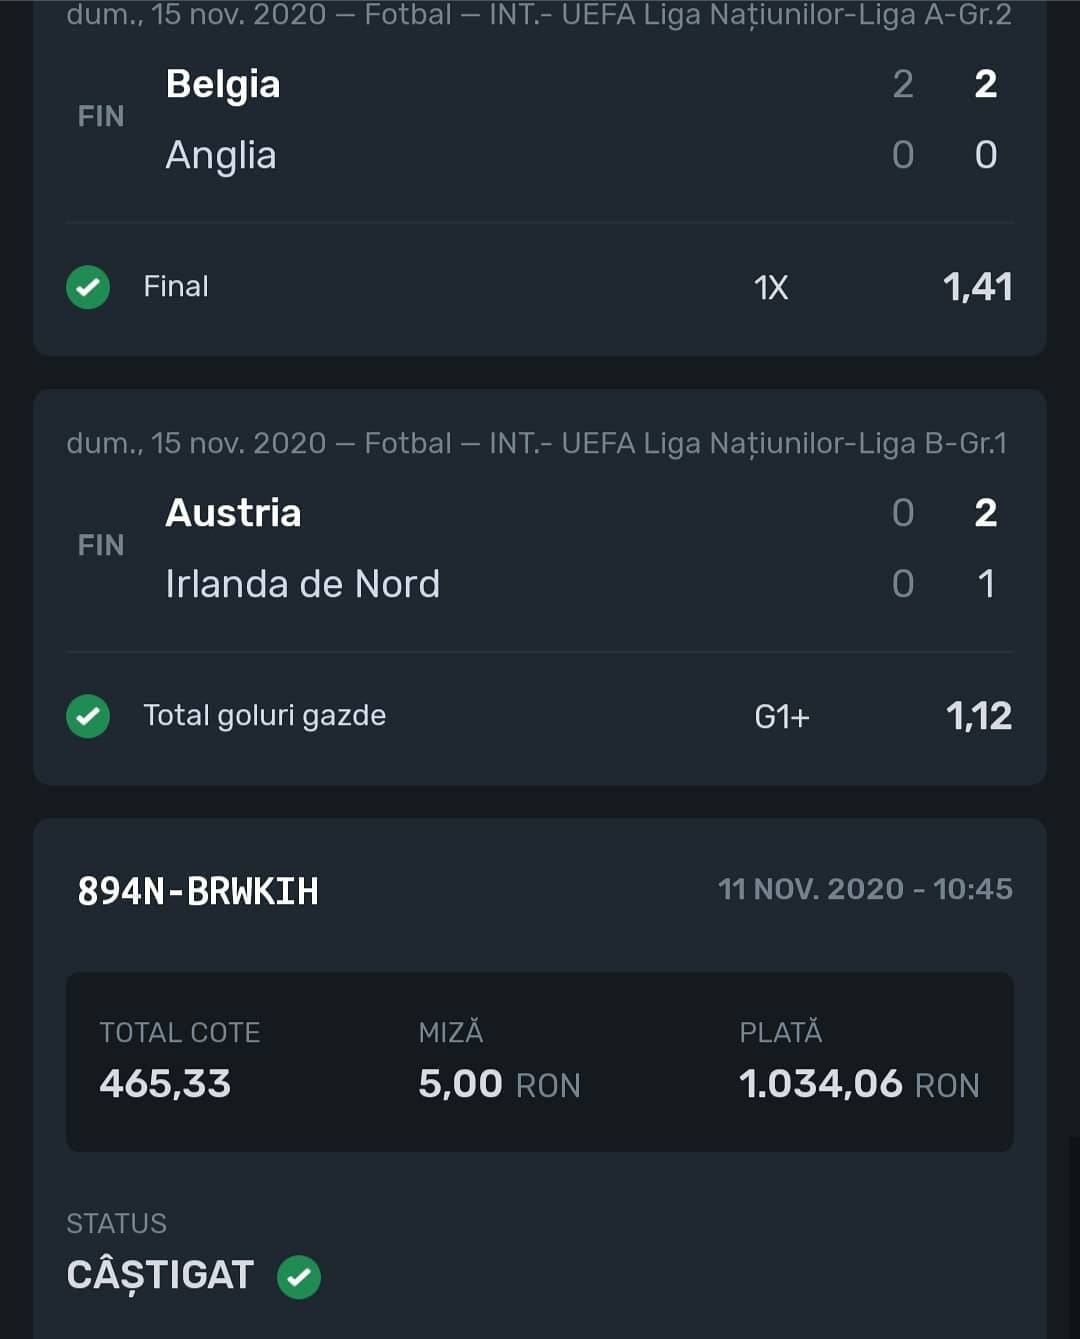
Task: Click the green checkmark beside Final bet
Action: click(x=88, y=287)
